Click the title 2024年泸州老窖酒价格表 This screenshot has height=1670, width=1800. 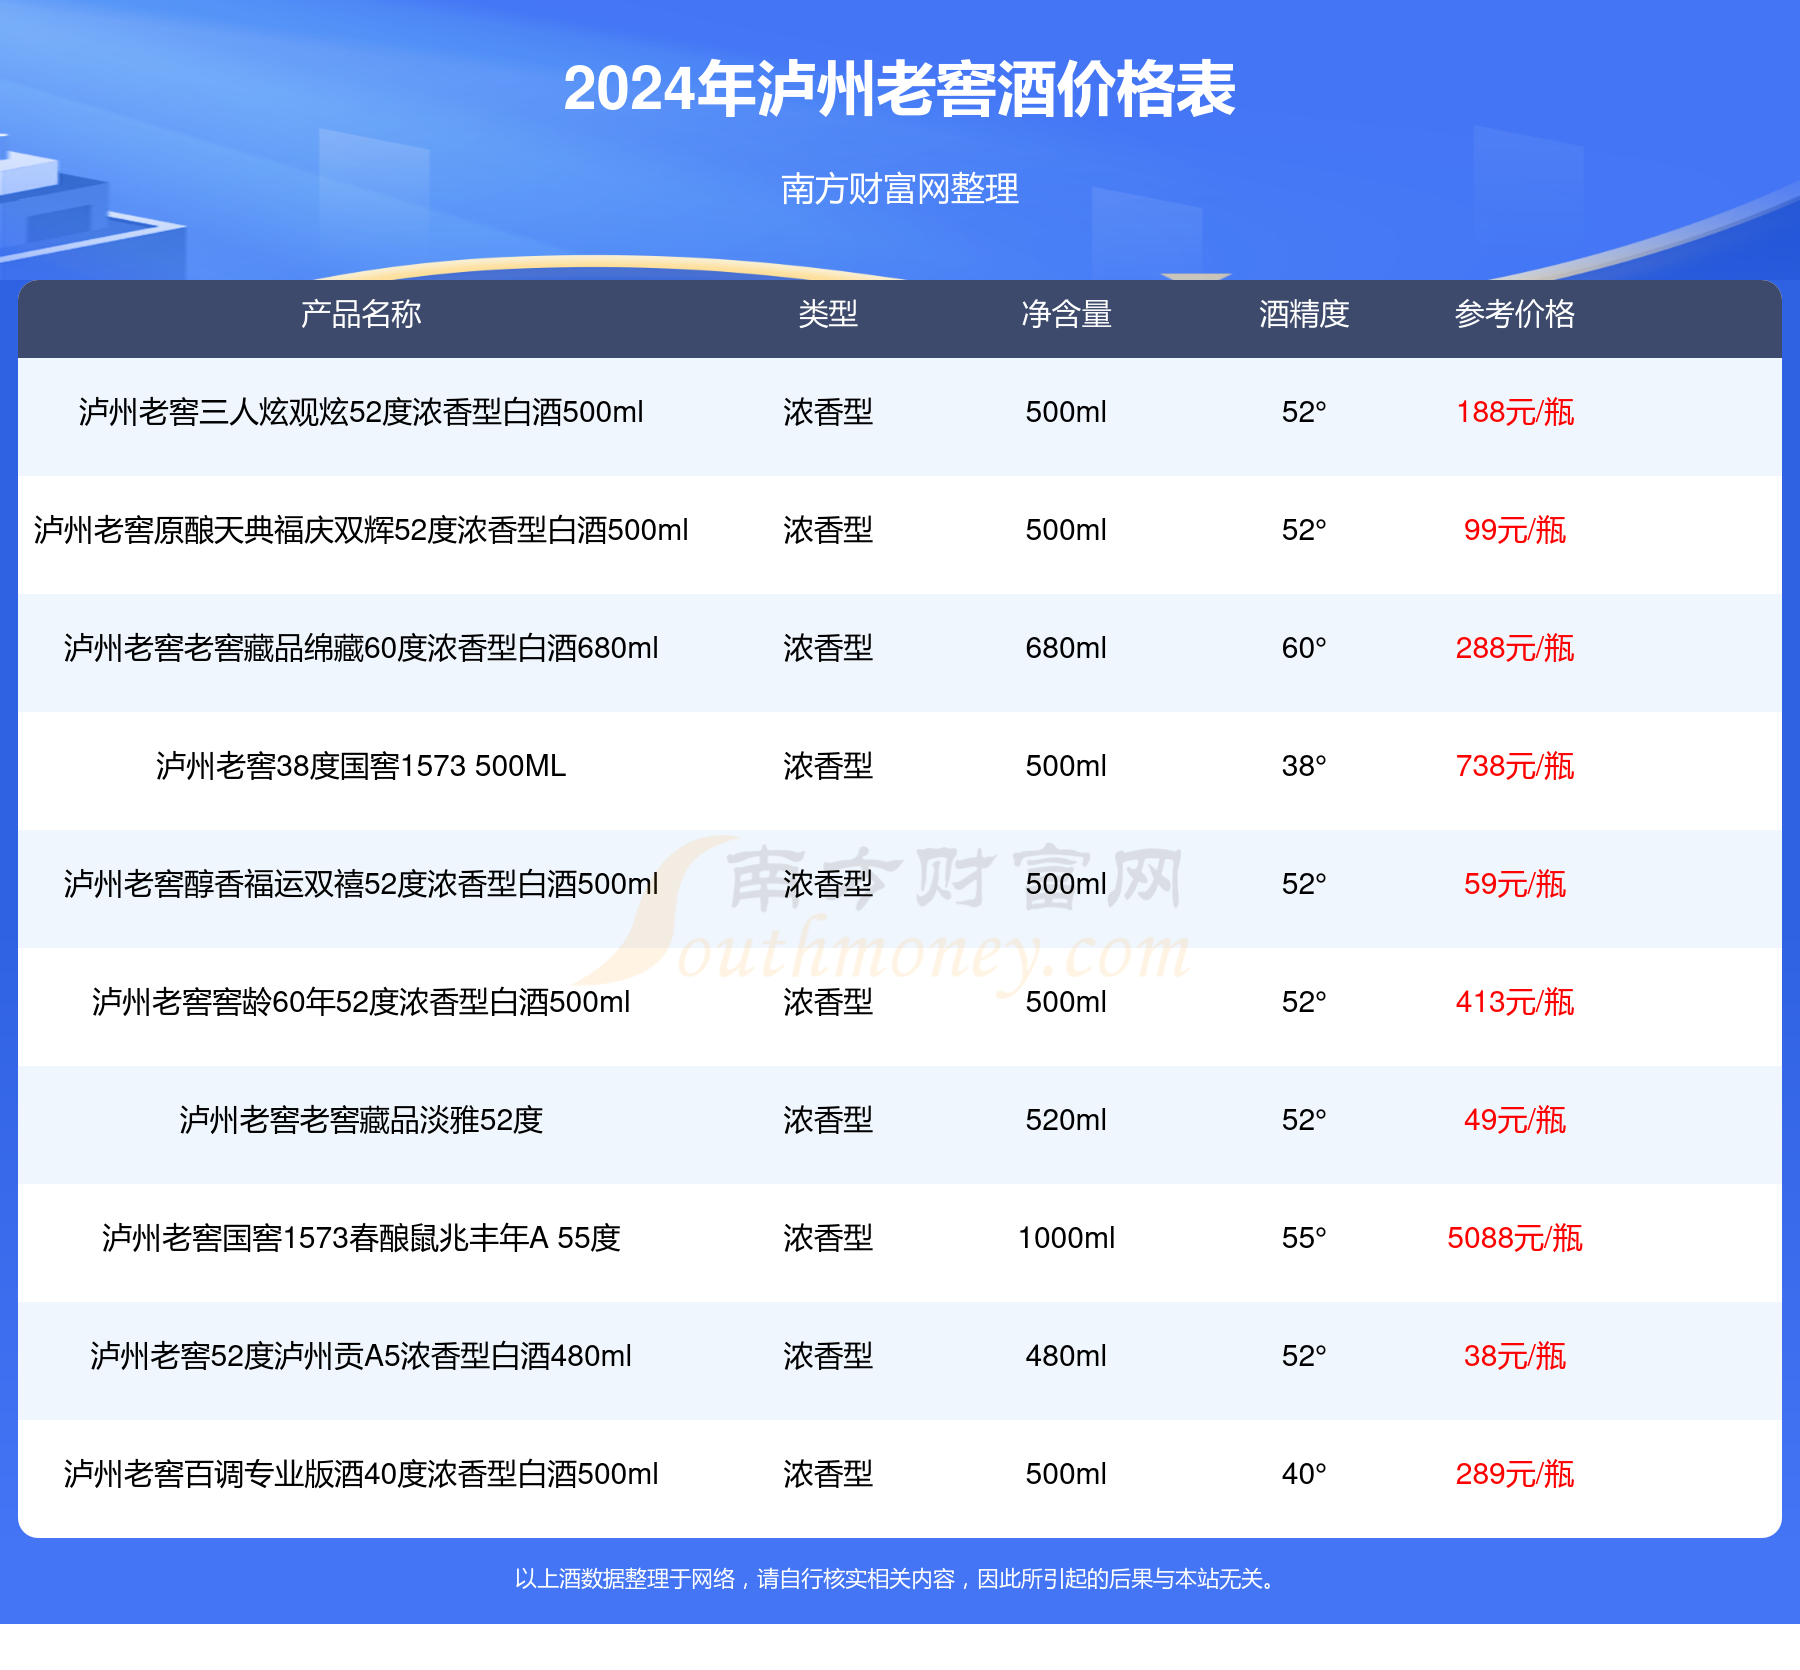point(899,89)
